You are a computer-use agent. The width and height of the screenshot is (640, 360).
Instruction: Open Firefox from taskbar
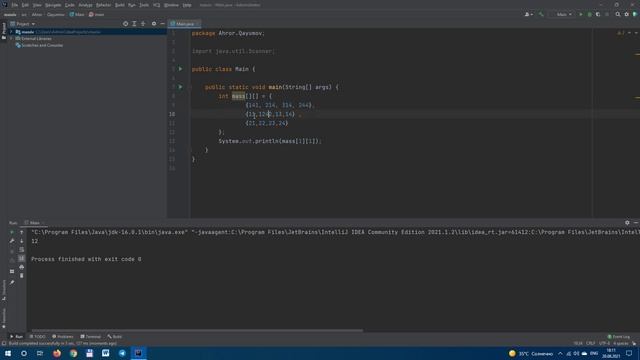click(57, 353)
